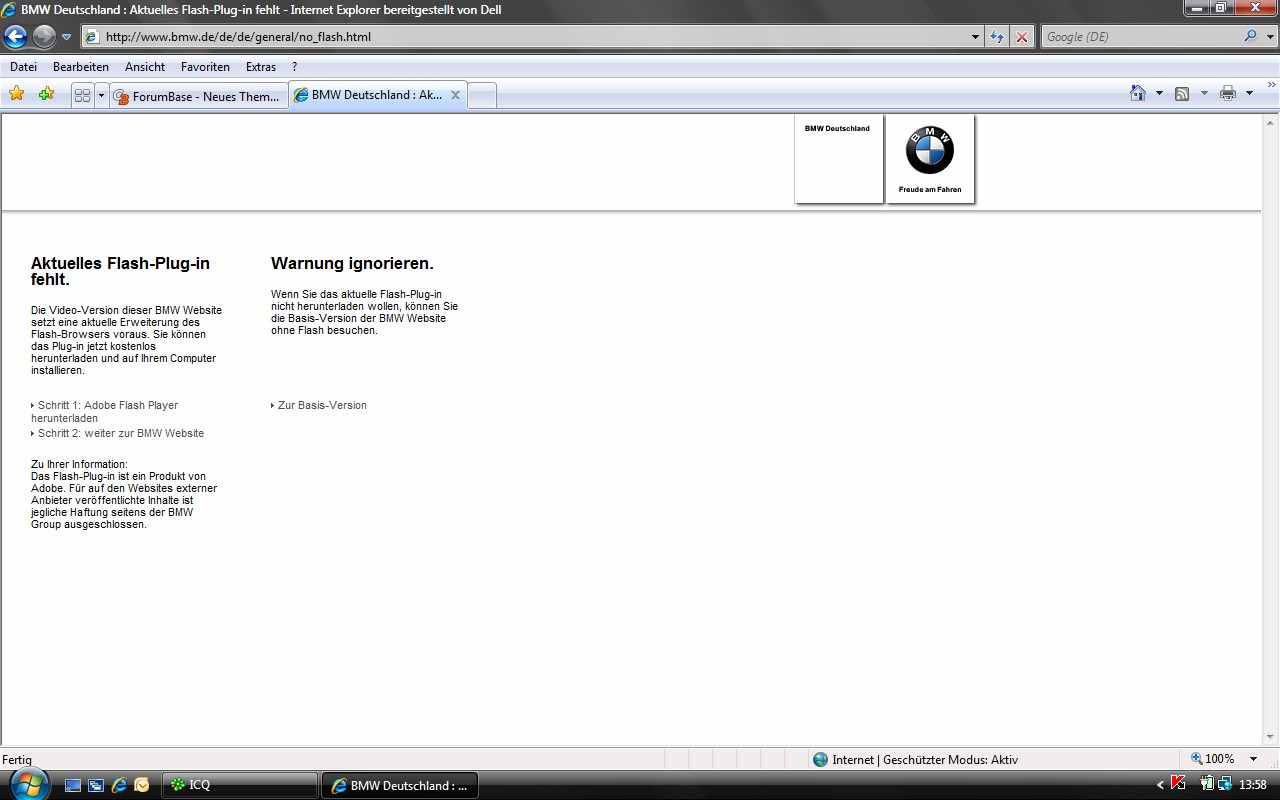Open Schritt 1: Adobe Flash Player herunterladen link
The width and height of the screenshot is (1280, 800).
pyautogui.click(x=104, y=412)
